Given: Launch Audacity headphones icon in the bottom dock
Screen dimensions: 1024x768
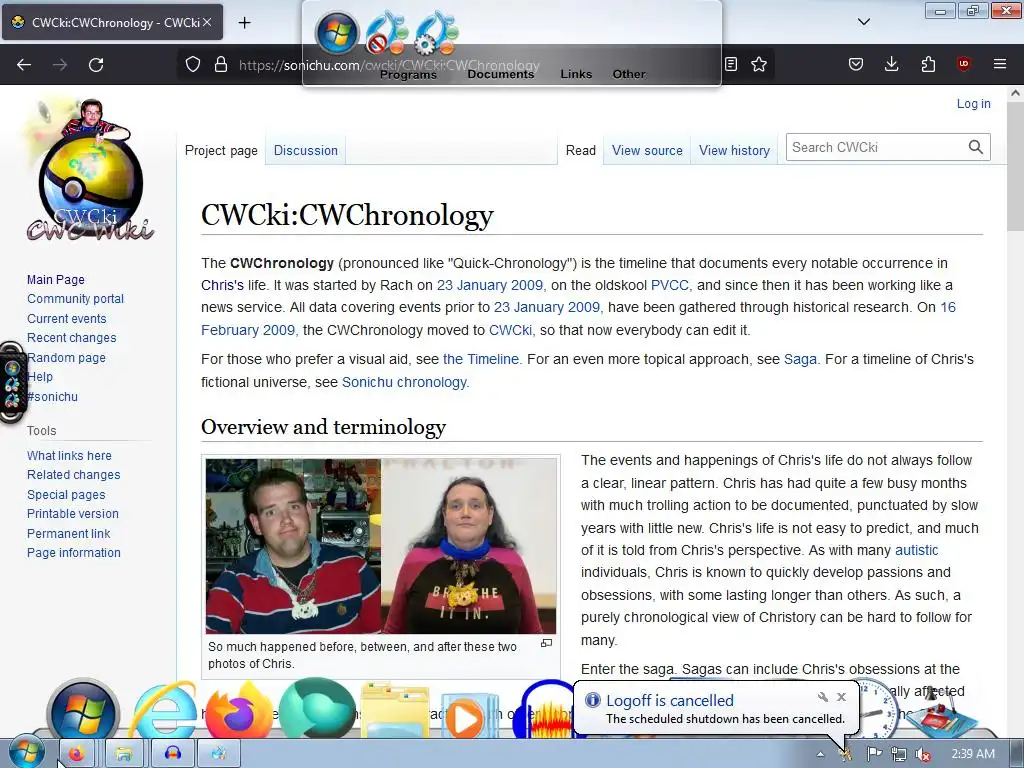Looking at the screenshot, I should point(545,711).
